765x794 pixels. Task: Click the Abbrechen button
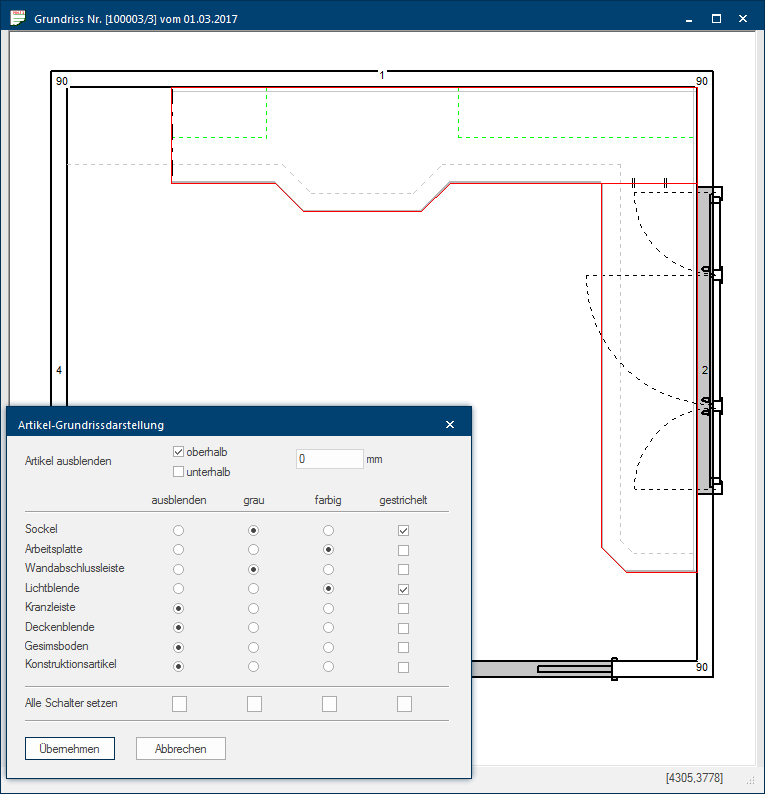point(181,749)
